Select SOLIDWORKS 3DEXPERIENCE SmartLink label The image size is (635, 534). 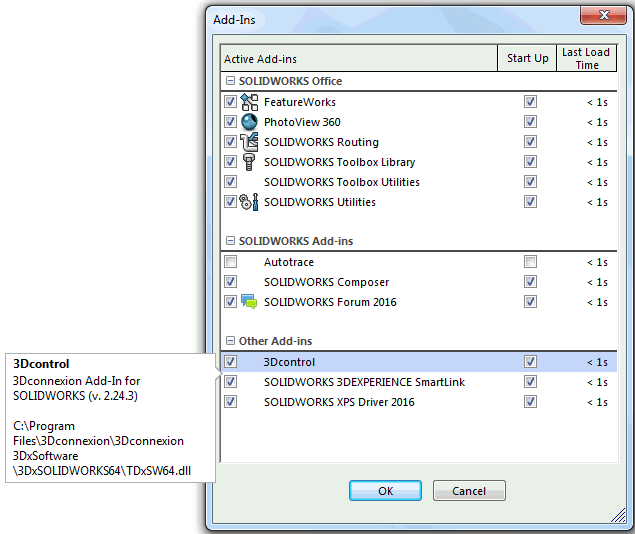(x=364, y=382)
